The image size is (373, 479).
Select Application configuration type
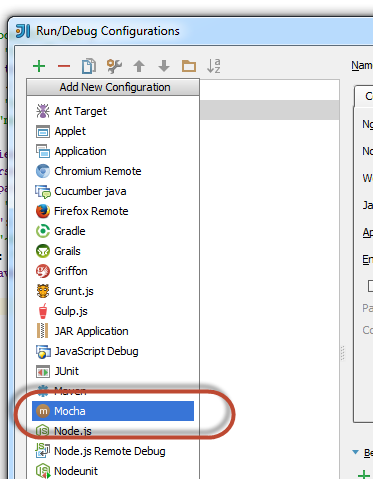point(113,151)
